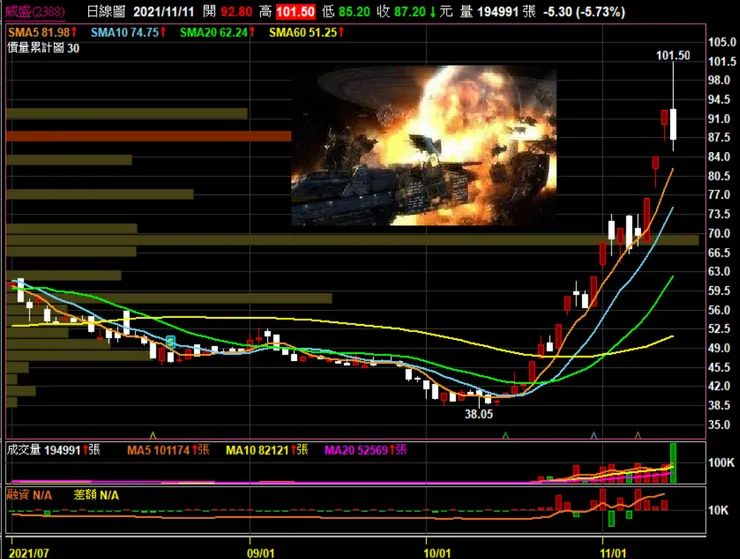Click the 70.0 price axis label

719,233
